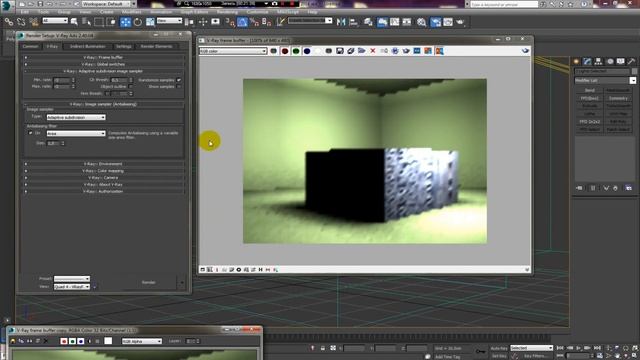
Task: Click the Select by Name icon
Action: click(x=86, y=22)
